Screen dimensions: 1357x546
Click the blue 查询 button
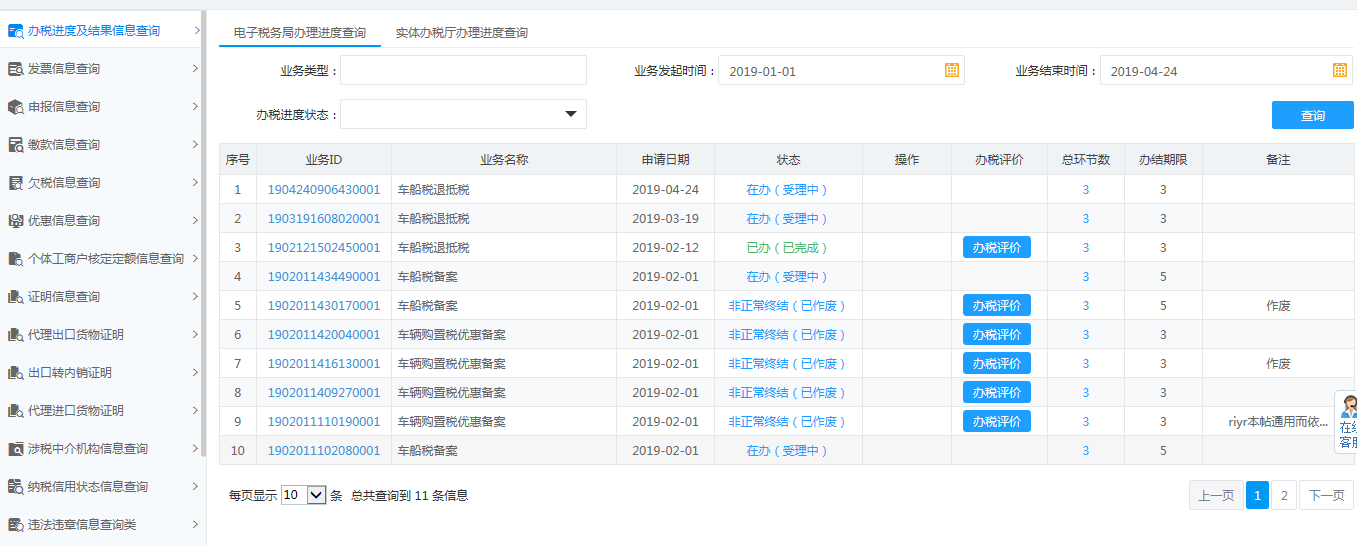pos(1312,116)
